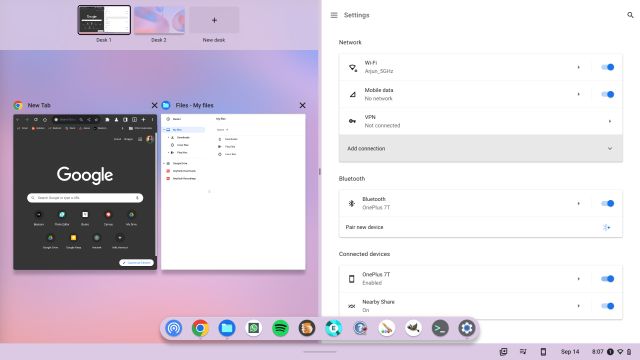
Task: Expand the Add connection dropdown chevron
Action: (610, 149)
